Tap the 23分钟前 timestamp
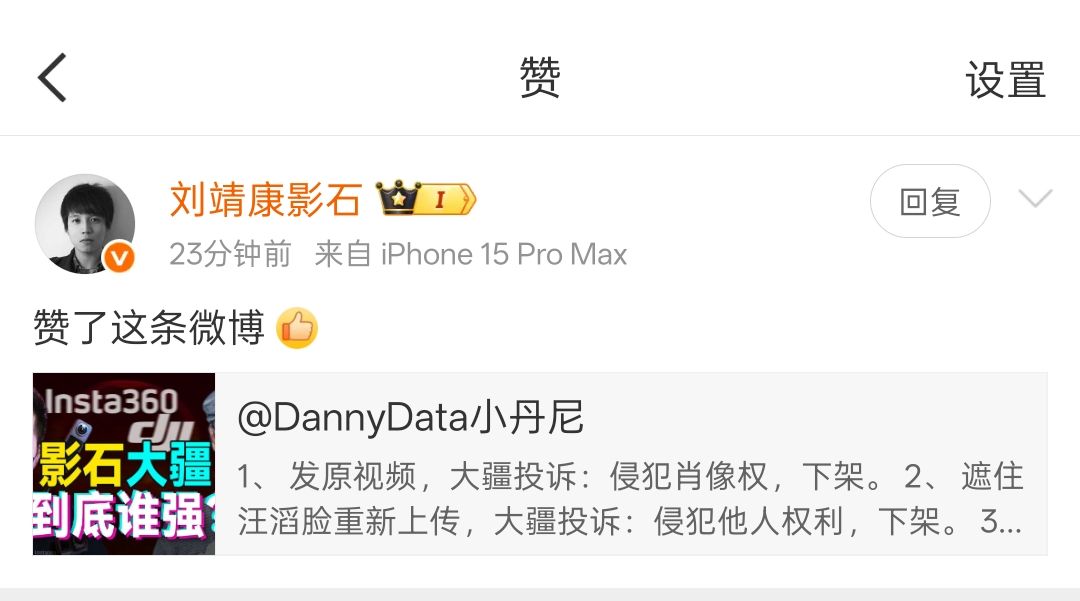This screenshot has width=1080, height=601. (x=230, y=254)
